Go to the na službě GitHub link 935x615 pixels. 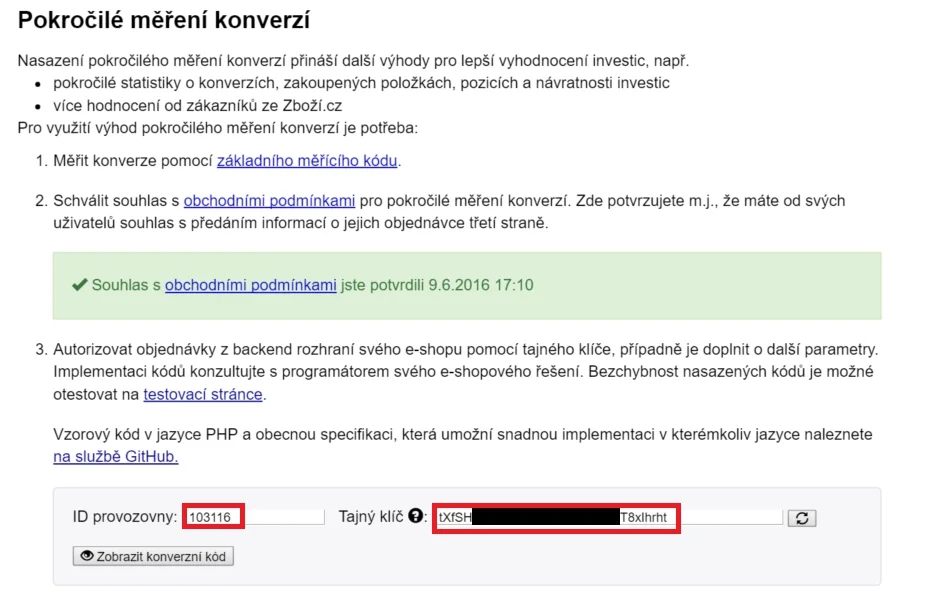pos(116,456)
